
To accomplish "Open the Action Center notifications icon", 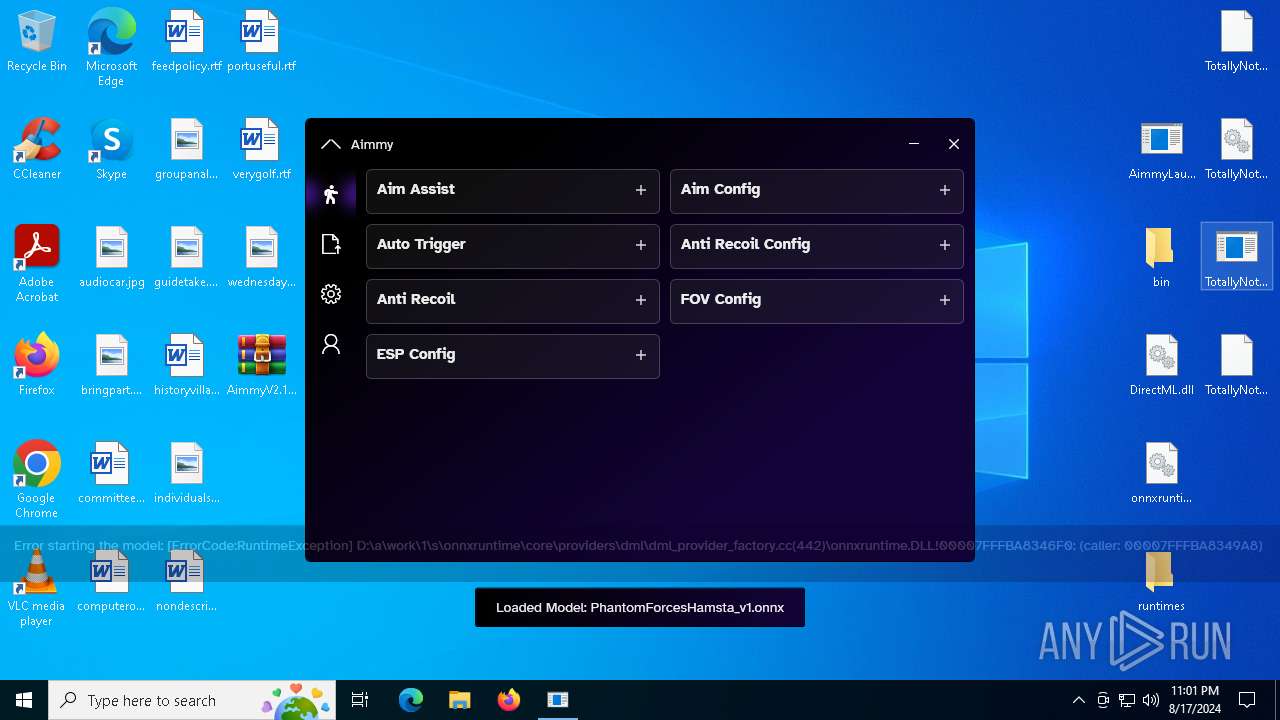I will 1247,700.
